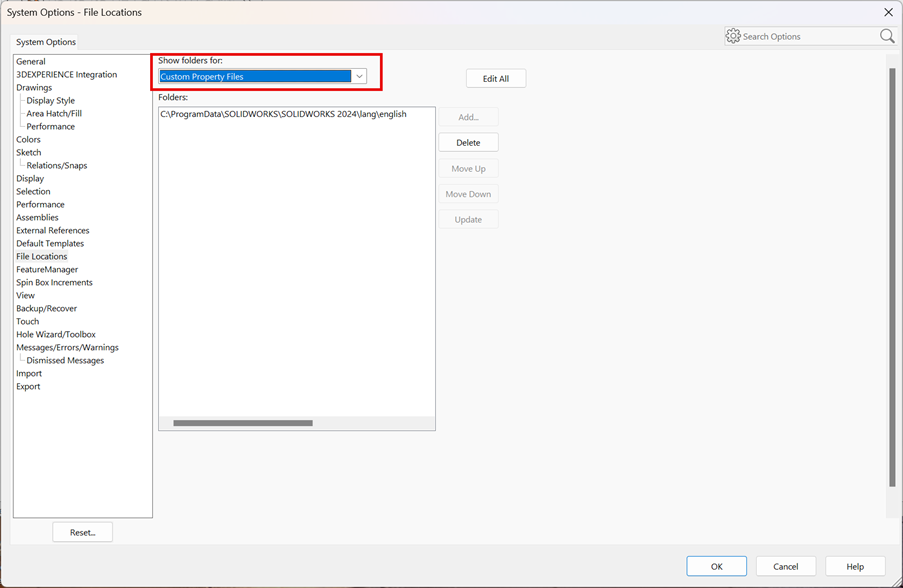903x588 pixels.
Task: Confirm settings with the OK button
Action: coord(716,567)
